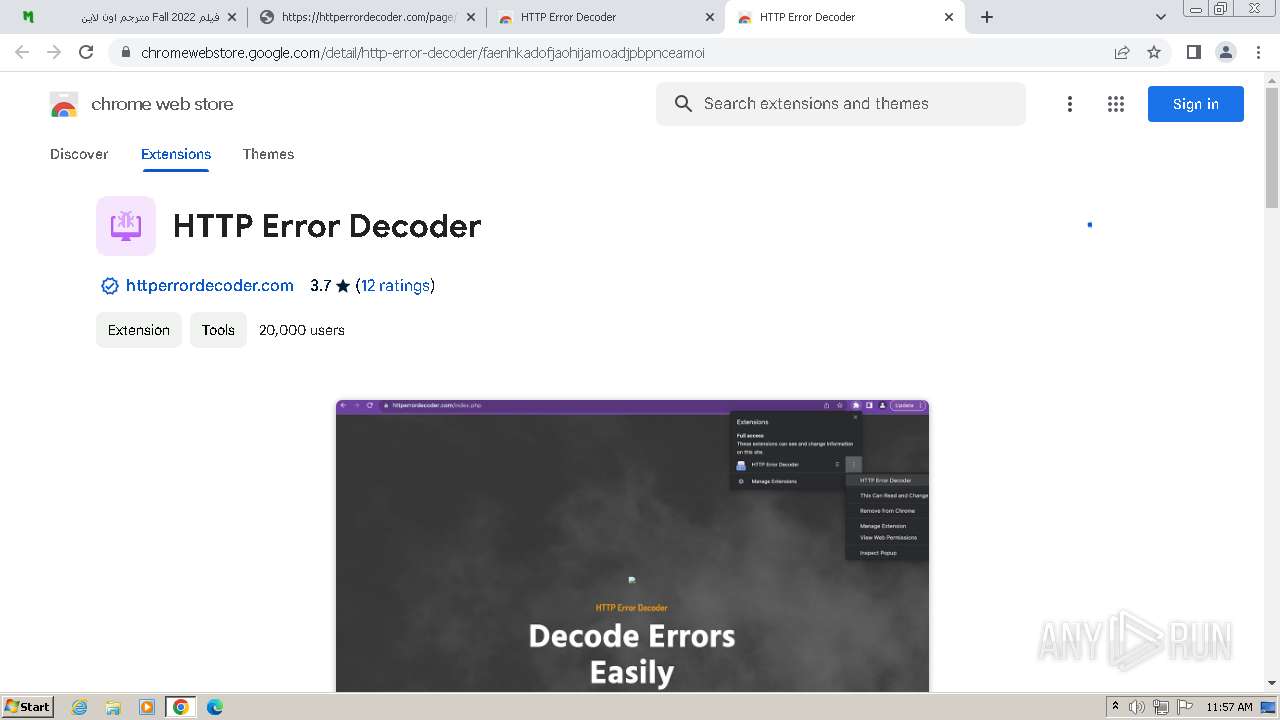This screenshot has height=720, width=1280.
Task: Open the Discover section
Action: [x=79, y=154]
